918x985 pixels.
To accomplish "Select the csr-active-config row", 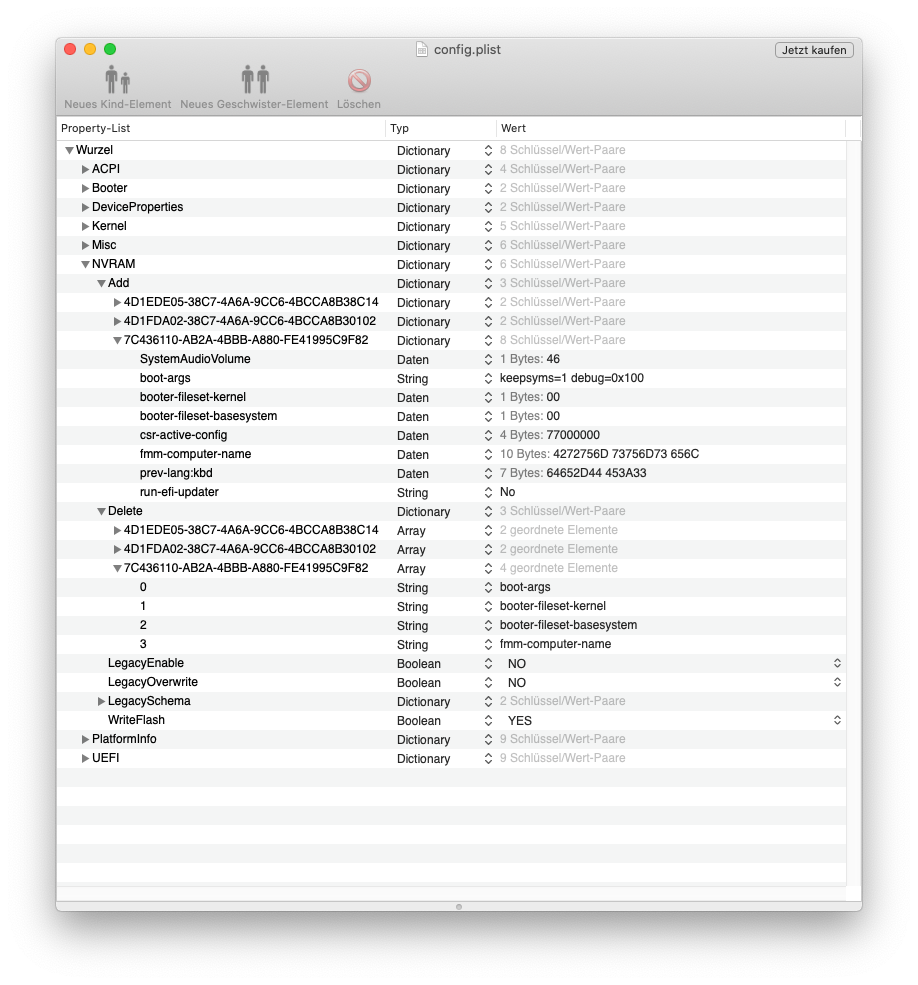I will point(451,435).
